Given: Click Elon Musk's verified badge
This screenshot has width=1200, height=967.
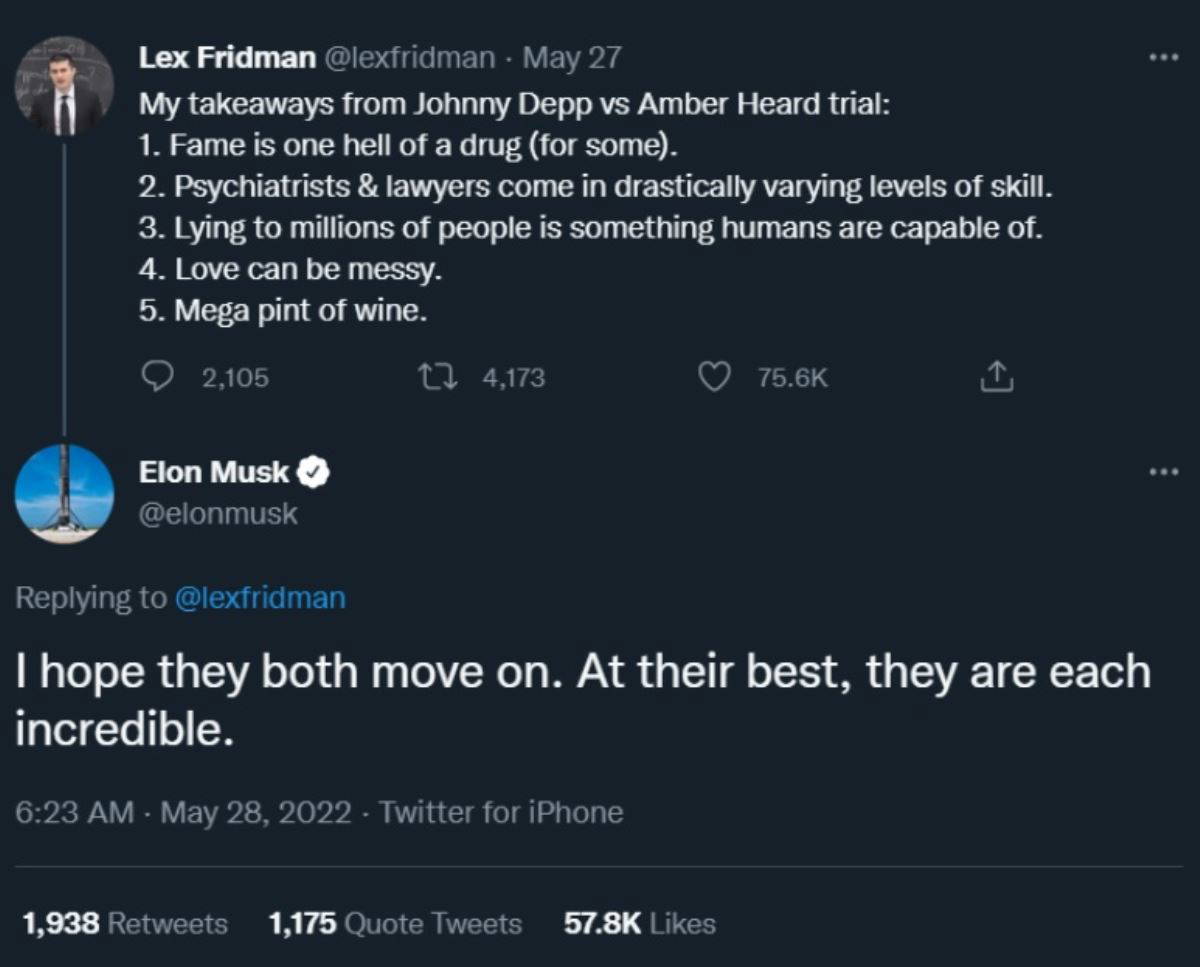Looking at the screenshot, I should pyautogui.click(x=316, y=472).
